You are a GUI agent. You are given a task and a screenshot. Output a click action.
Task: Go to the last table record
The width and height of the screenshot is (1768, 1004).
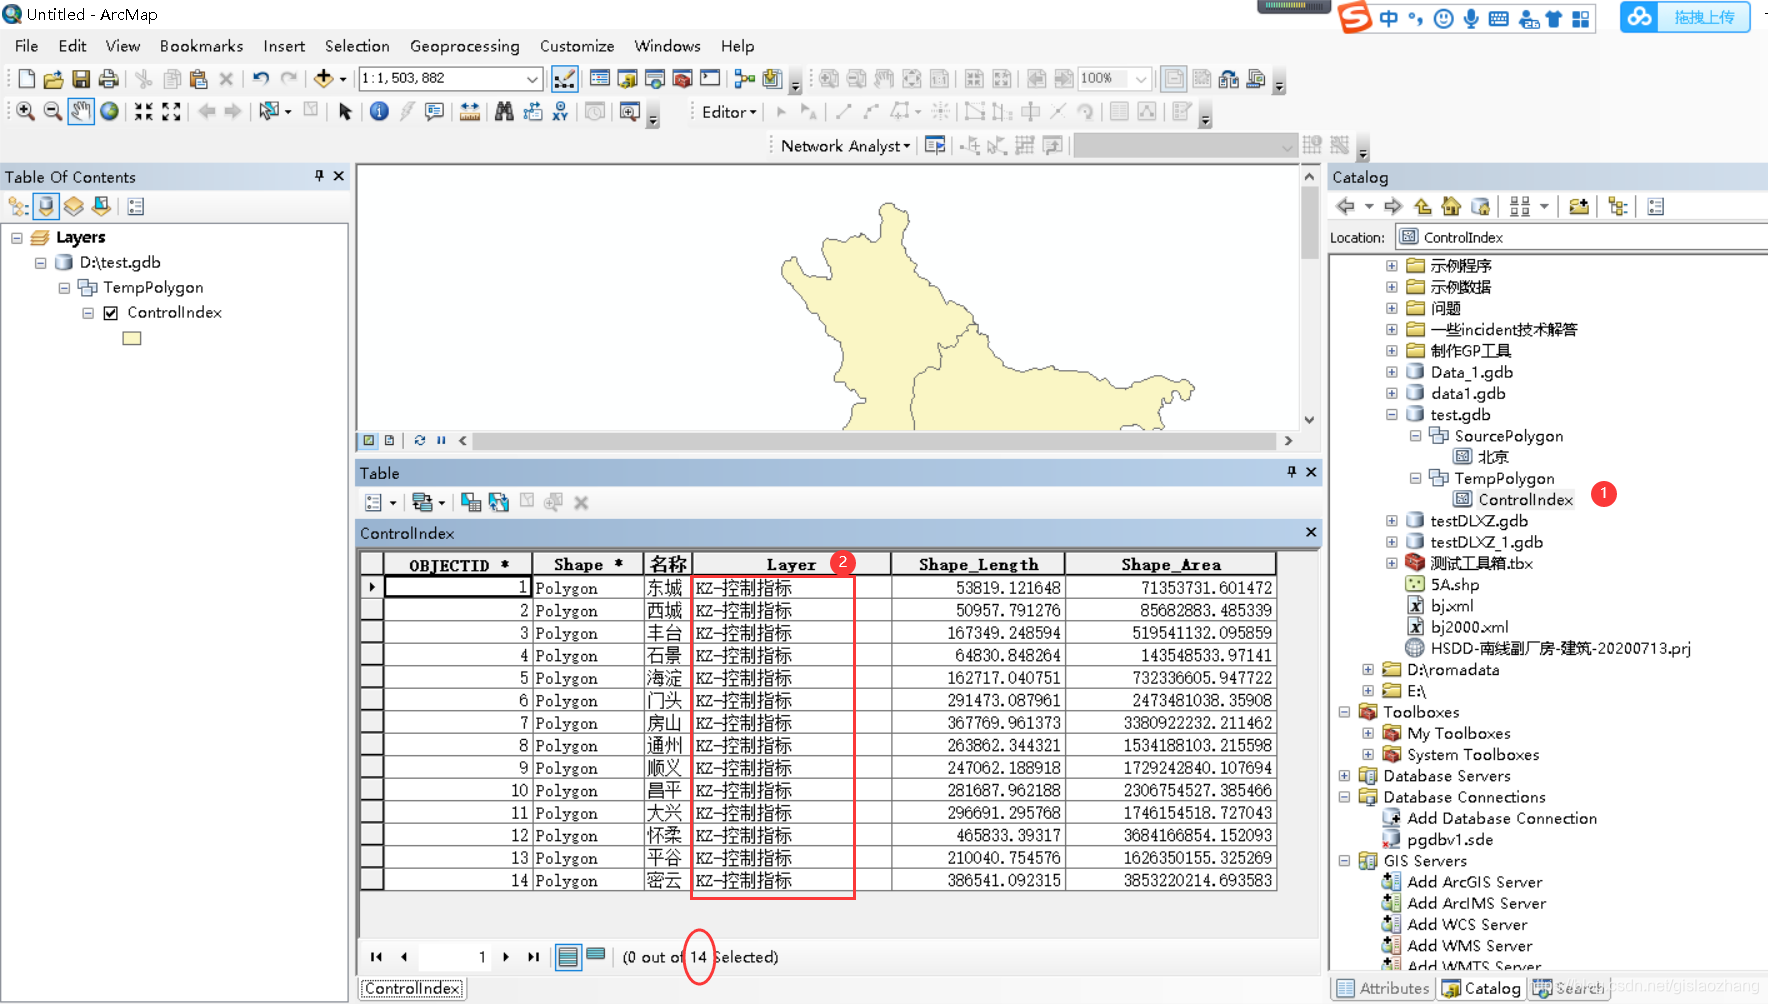[533, 957]
